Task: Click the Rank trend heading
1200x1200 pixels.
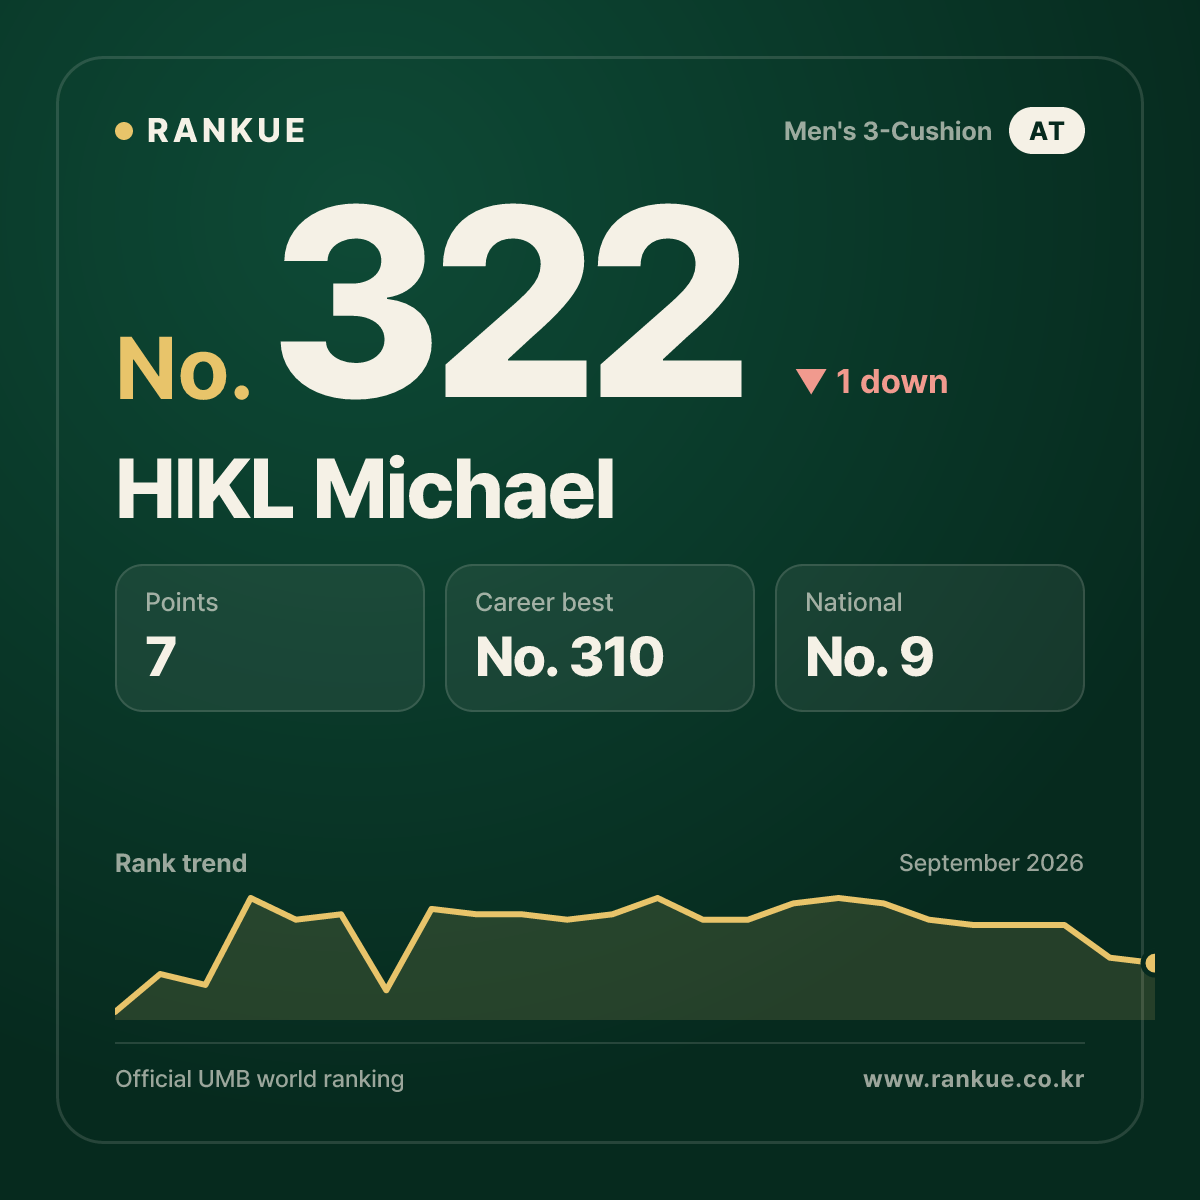Action: tap(181, 863)
